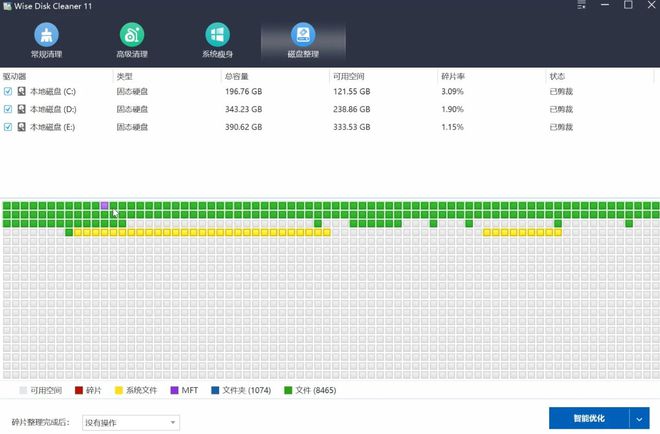Open the title bar menu icon
660x434 pixels.
click(582, 6)
